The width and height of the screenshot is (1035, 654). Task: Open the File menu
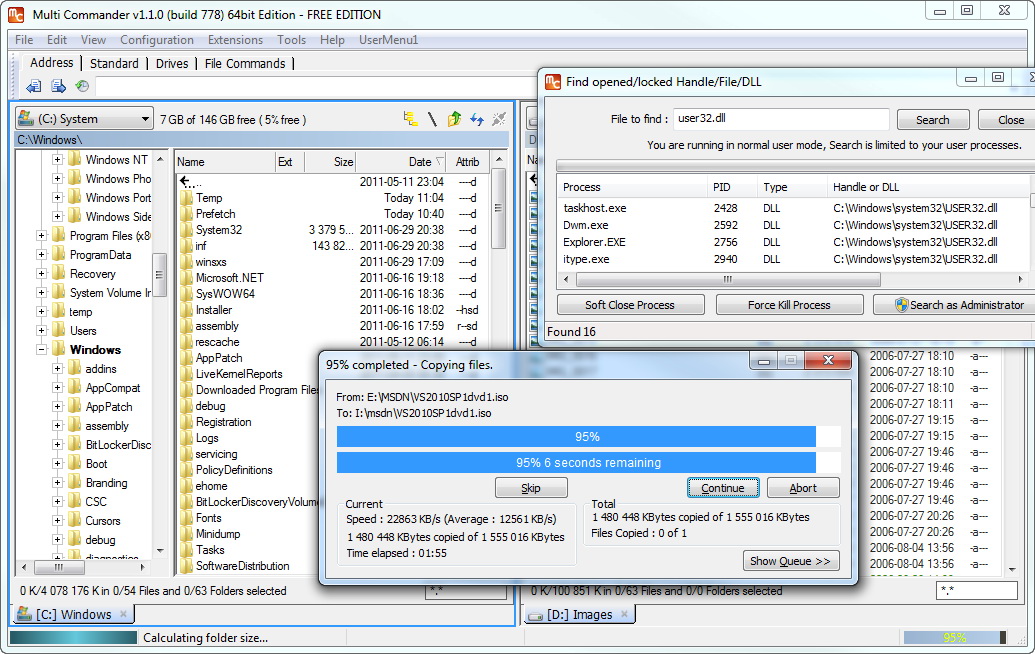click(24, 40)
